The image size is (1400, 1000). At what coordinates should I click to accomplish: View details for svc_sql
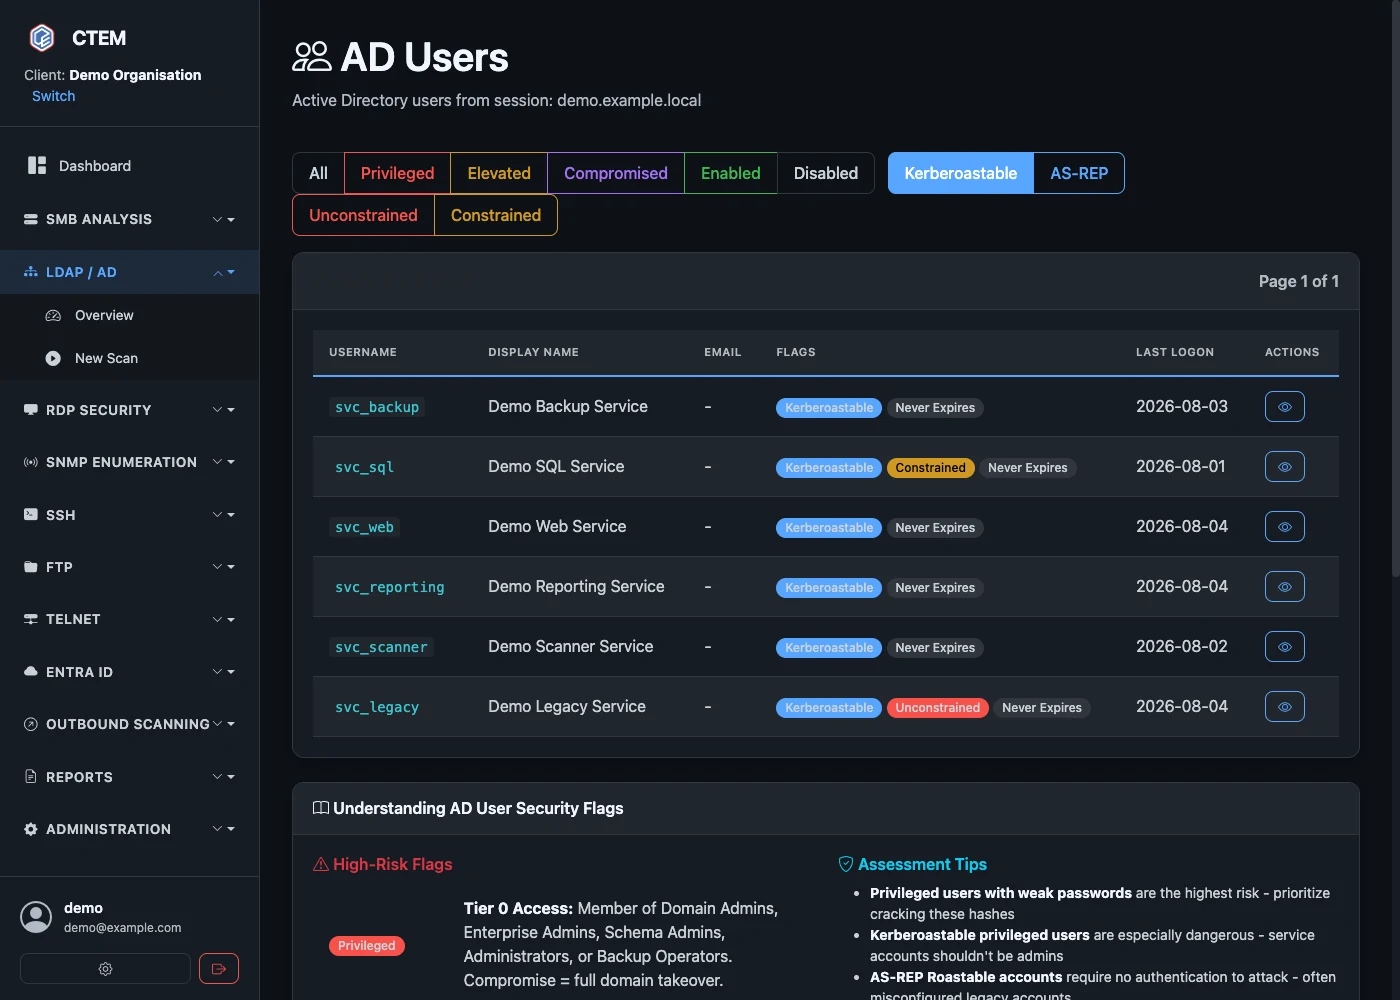coord(1285,467)
